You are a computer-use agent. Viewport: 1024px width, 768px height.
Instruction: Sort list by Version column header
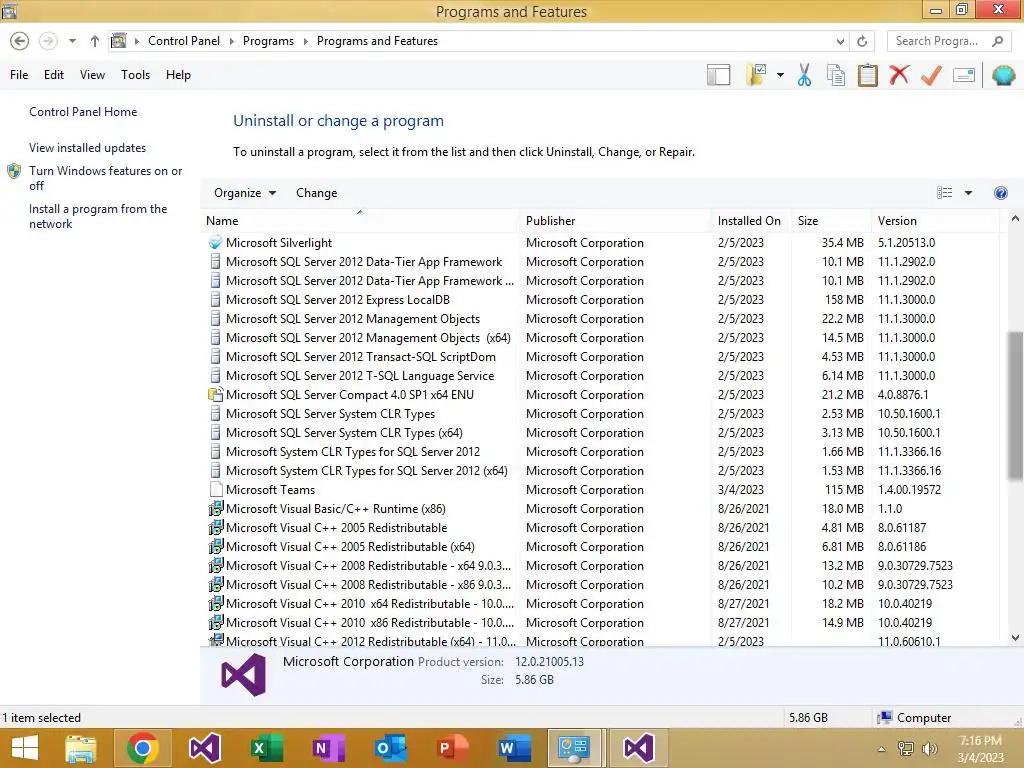point(935,221)
